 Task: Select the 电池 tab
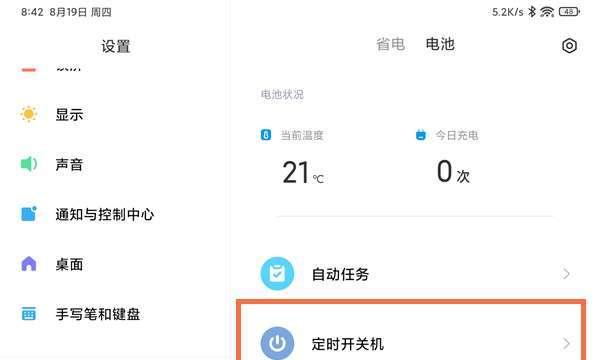coord(440,44)
